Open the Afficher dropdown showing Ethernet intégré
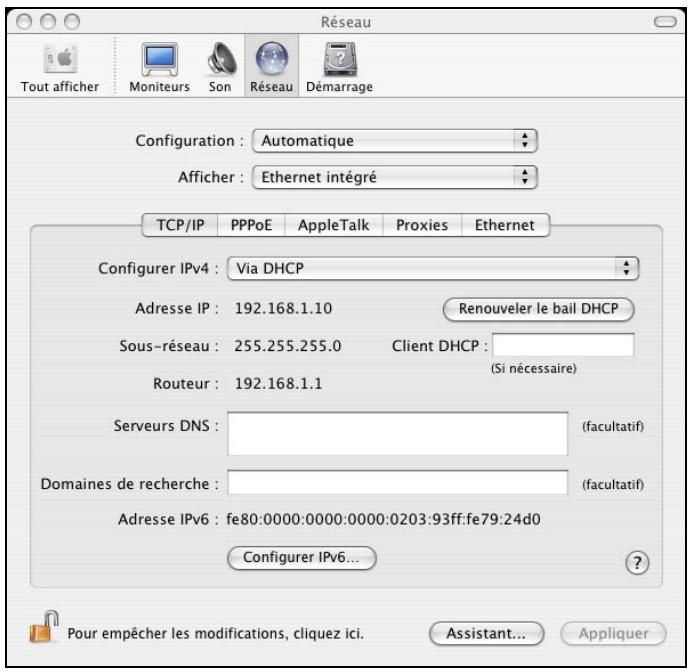Screen dimensions: 690x671 click(395, 177)
